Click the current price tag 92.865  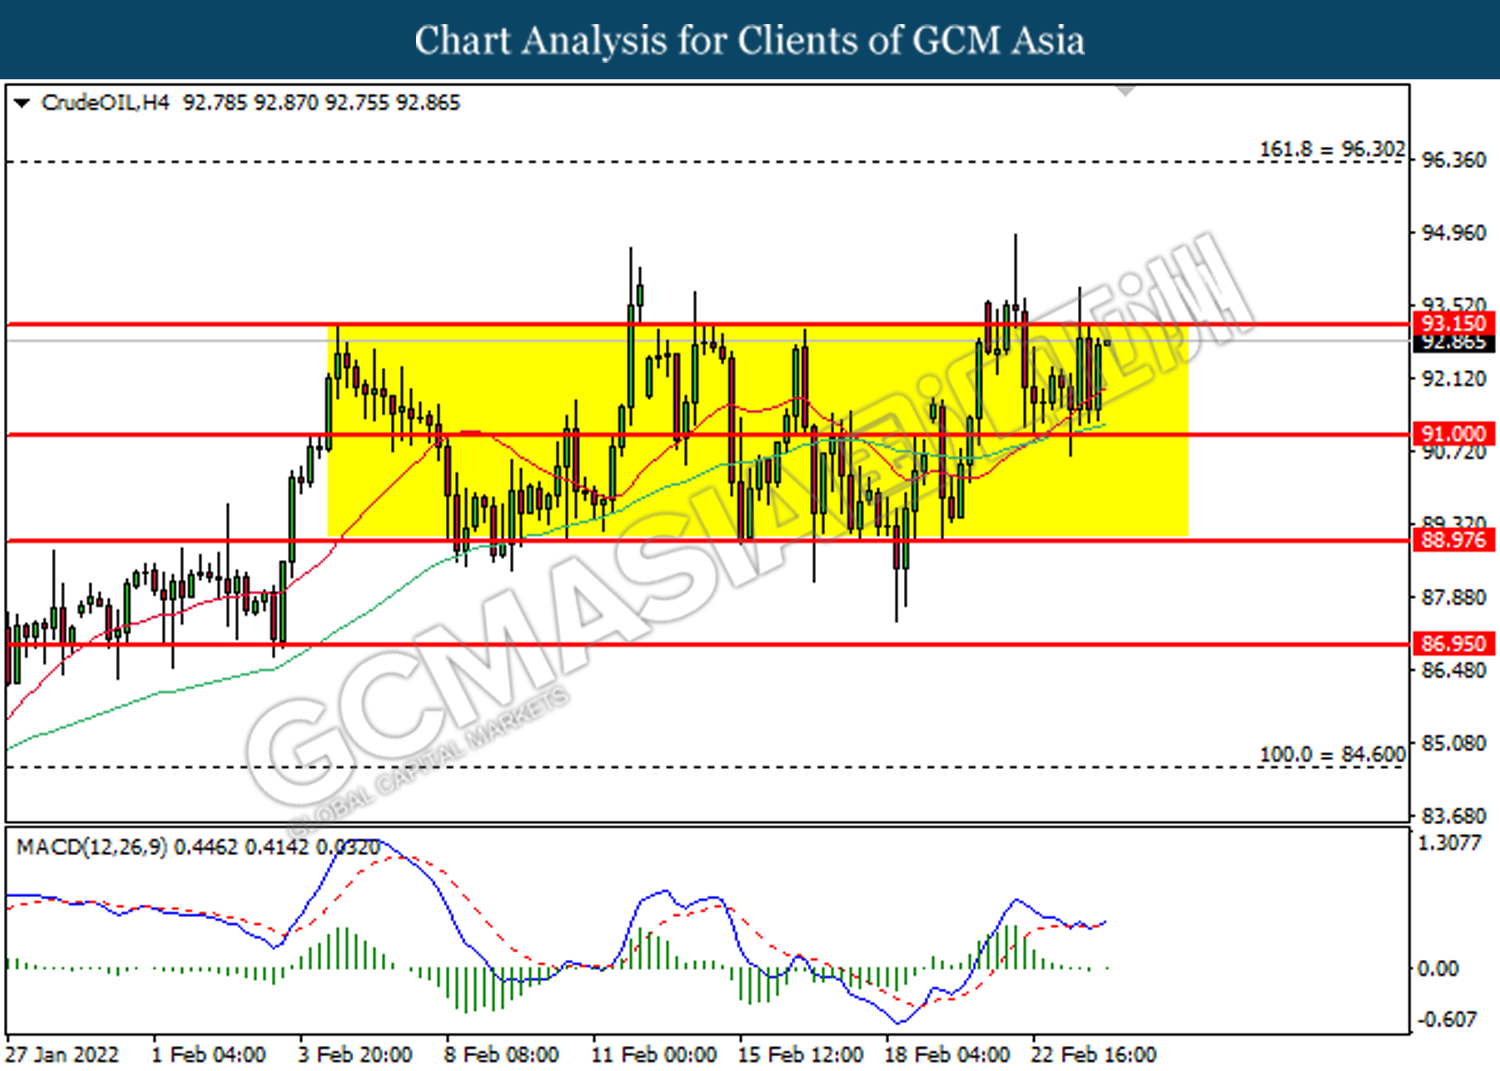click(x=1454, y=343)
